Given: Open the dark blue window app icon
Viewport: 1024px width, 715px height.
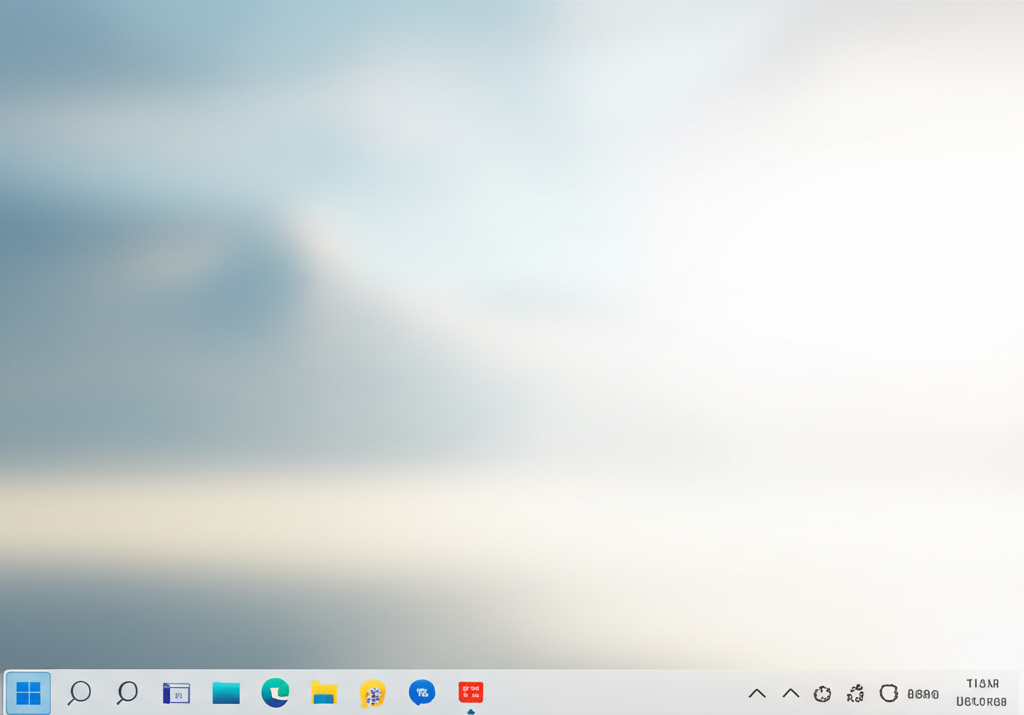Looking at the screenshot, I should (x=176, y=693).
